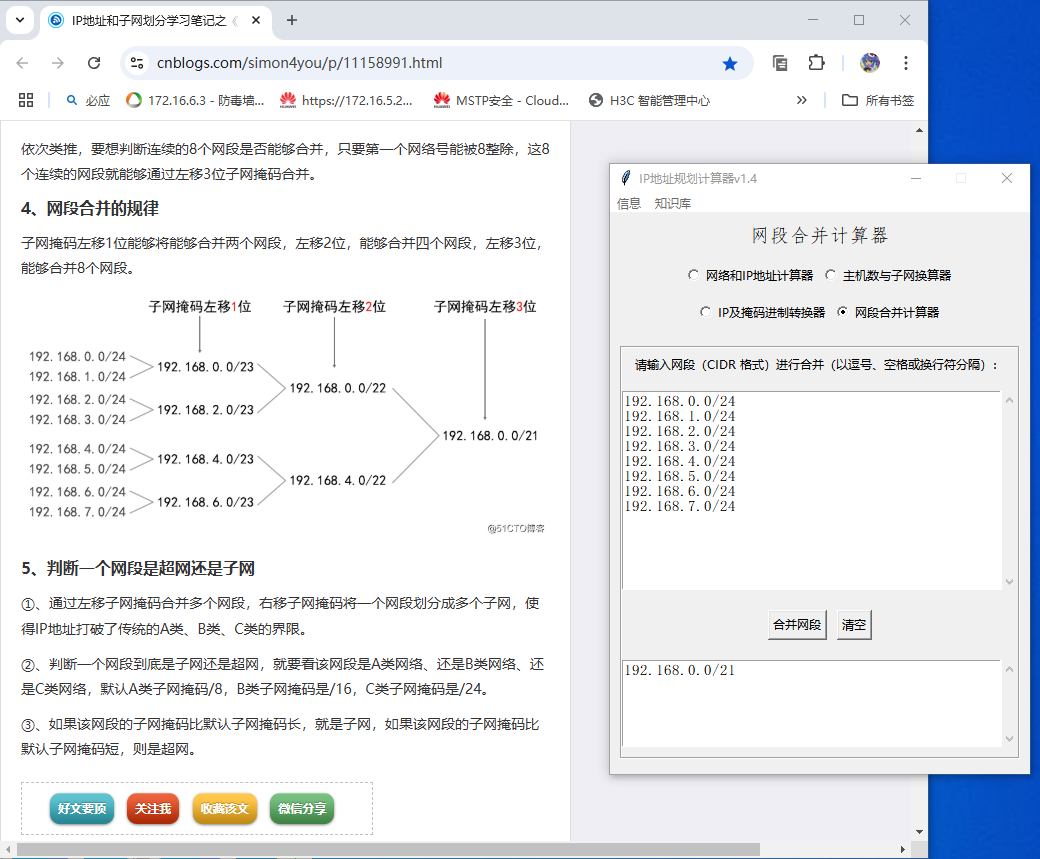Select 网络和IP地址计算器 radio button
Viewport: 1040px width, 859px height.
click(694, 275)
